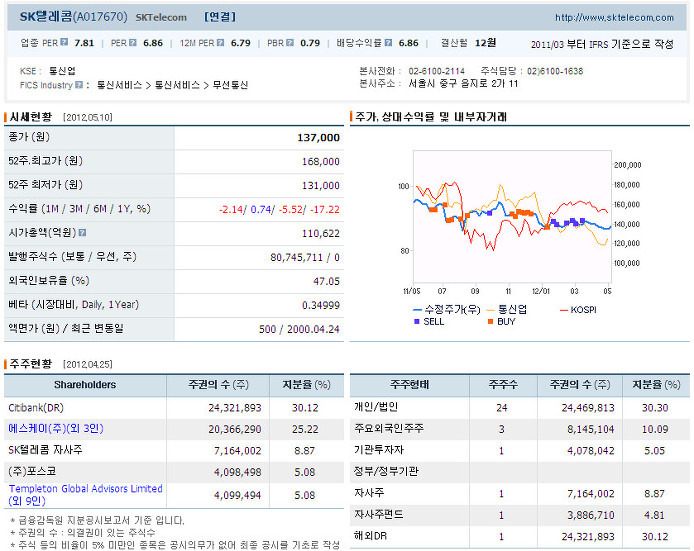Click help icon next to 업종 PER

tap(64, 42)
